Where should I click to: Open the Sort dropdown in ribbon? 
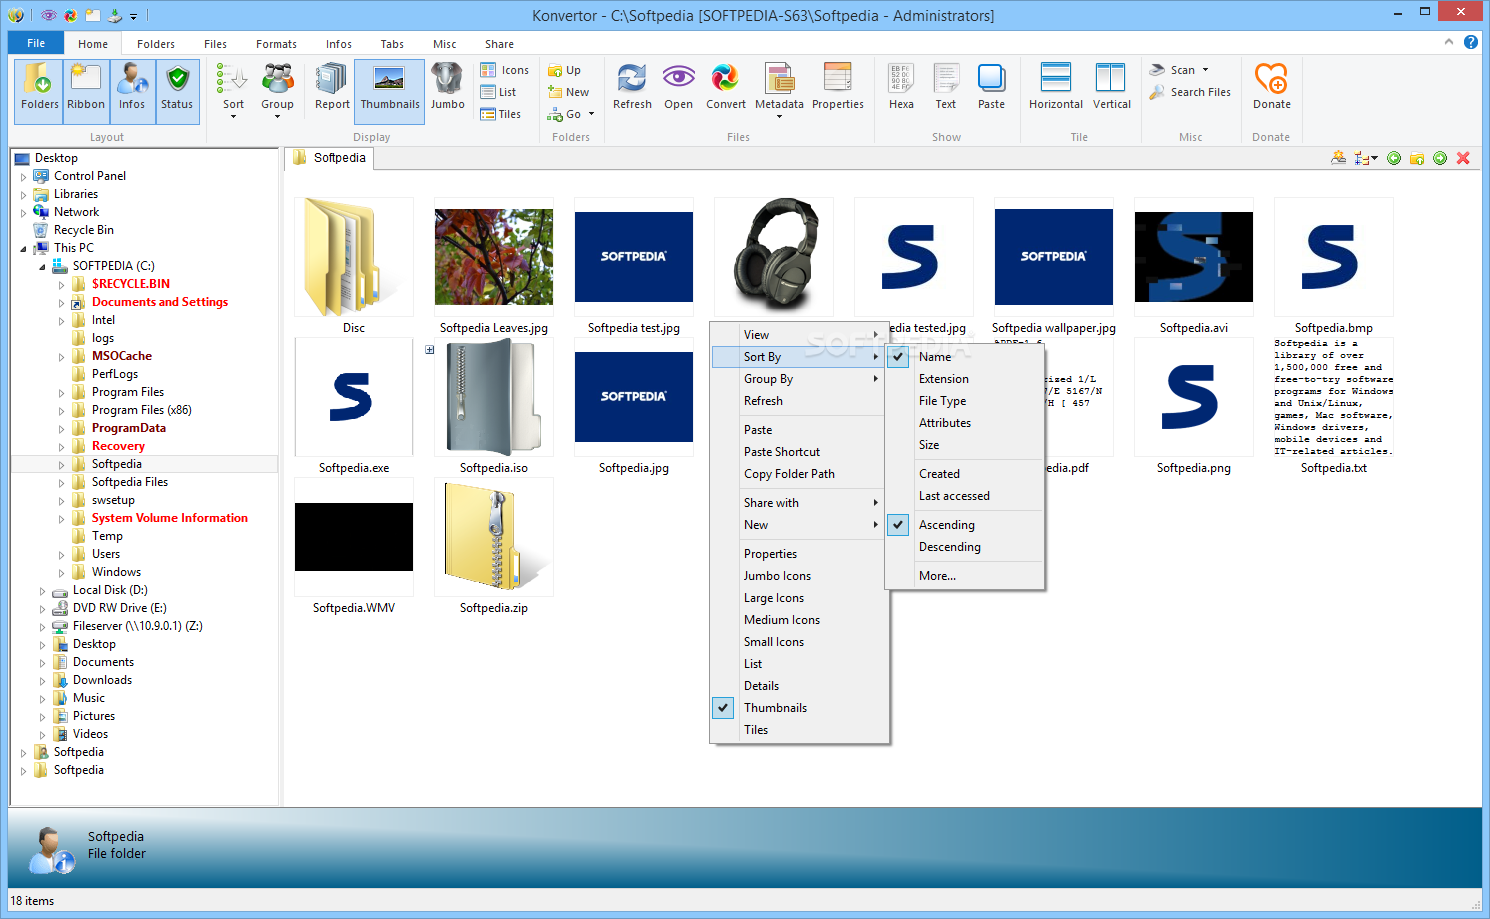(233, 91)
